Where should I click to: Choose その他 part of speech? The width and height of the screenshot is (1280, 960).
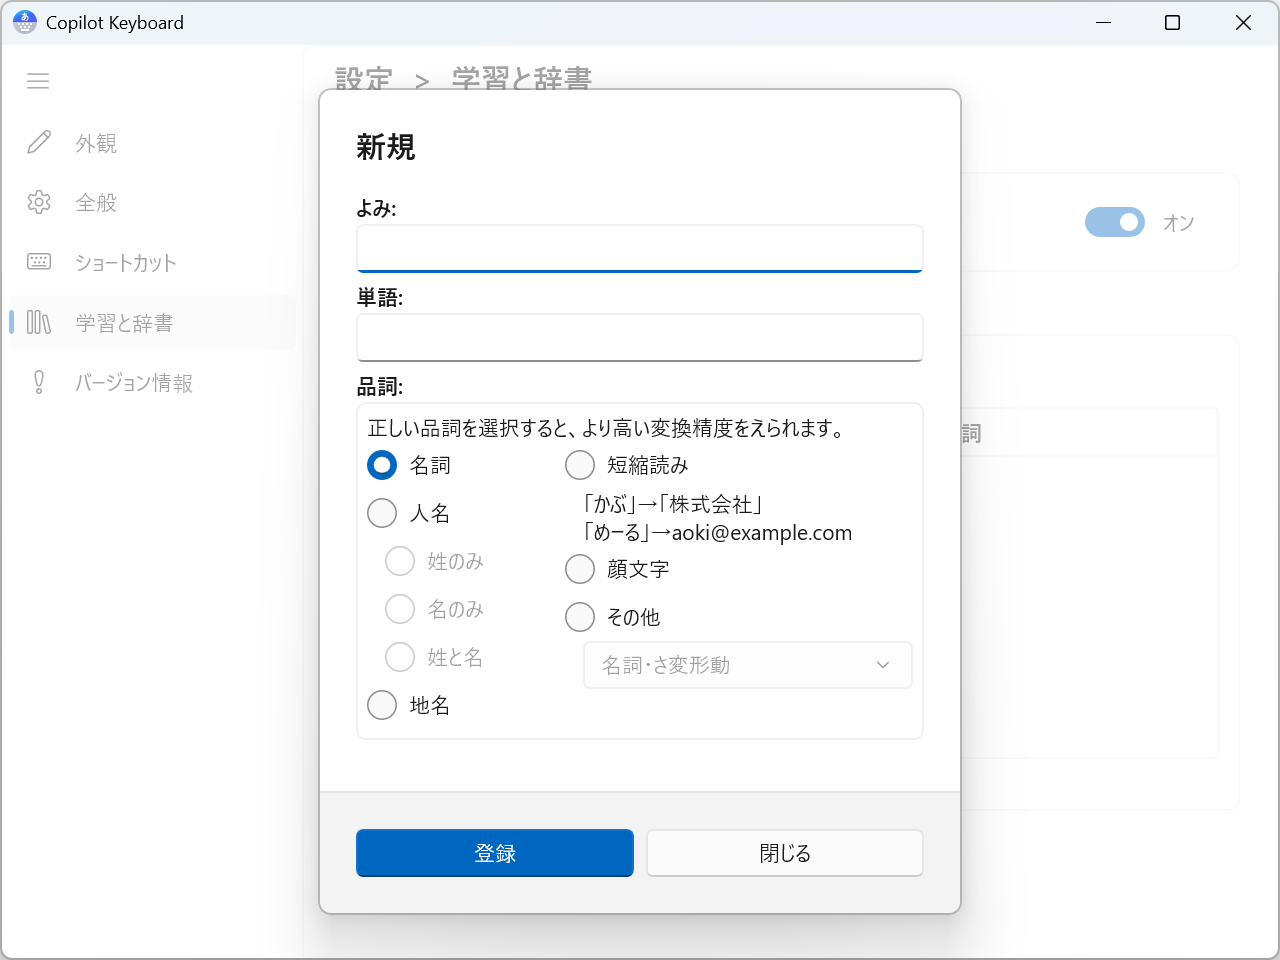coord(580,617)
